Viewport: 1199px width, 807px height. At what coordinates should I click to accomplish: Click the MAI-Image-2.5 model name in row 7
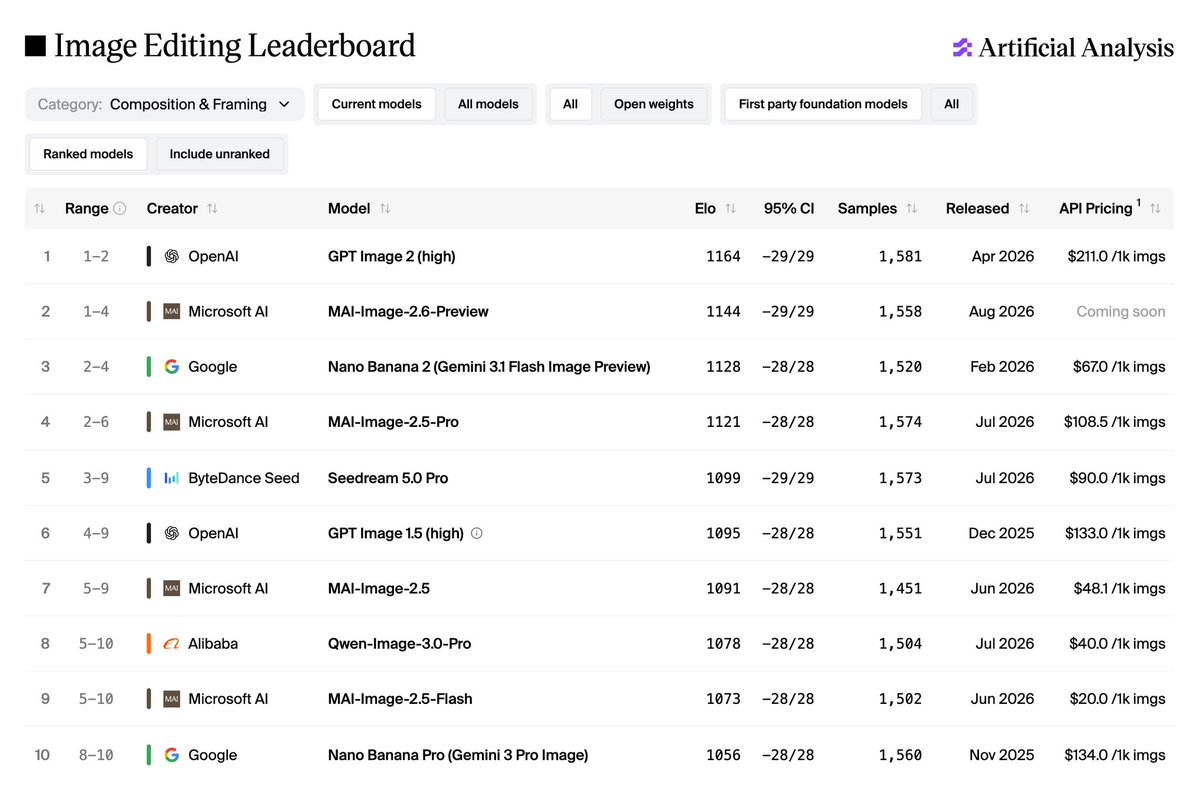379,588
